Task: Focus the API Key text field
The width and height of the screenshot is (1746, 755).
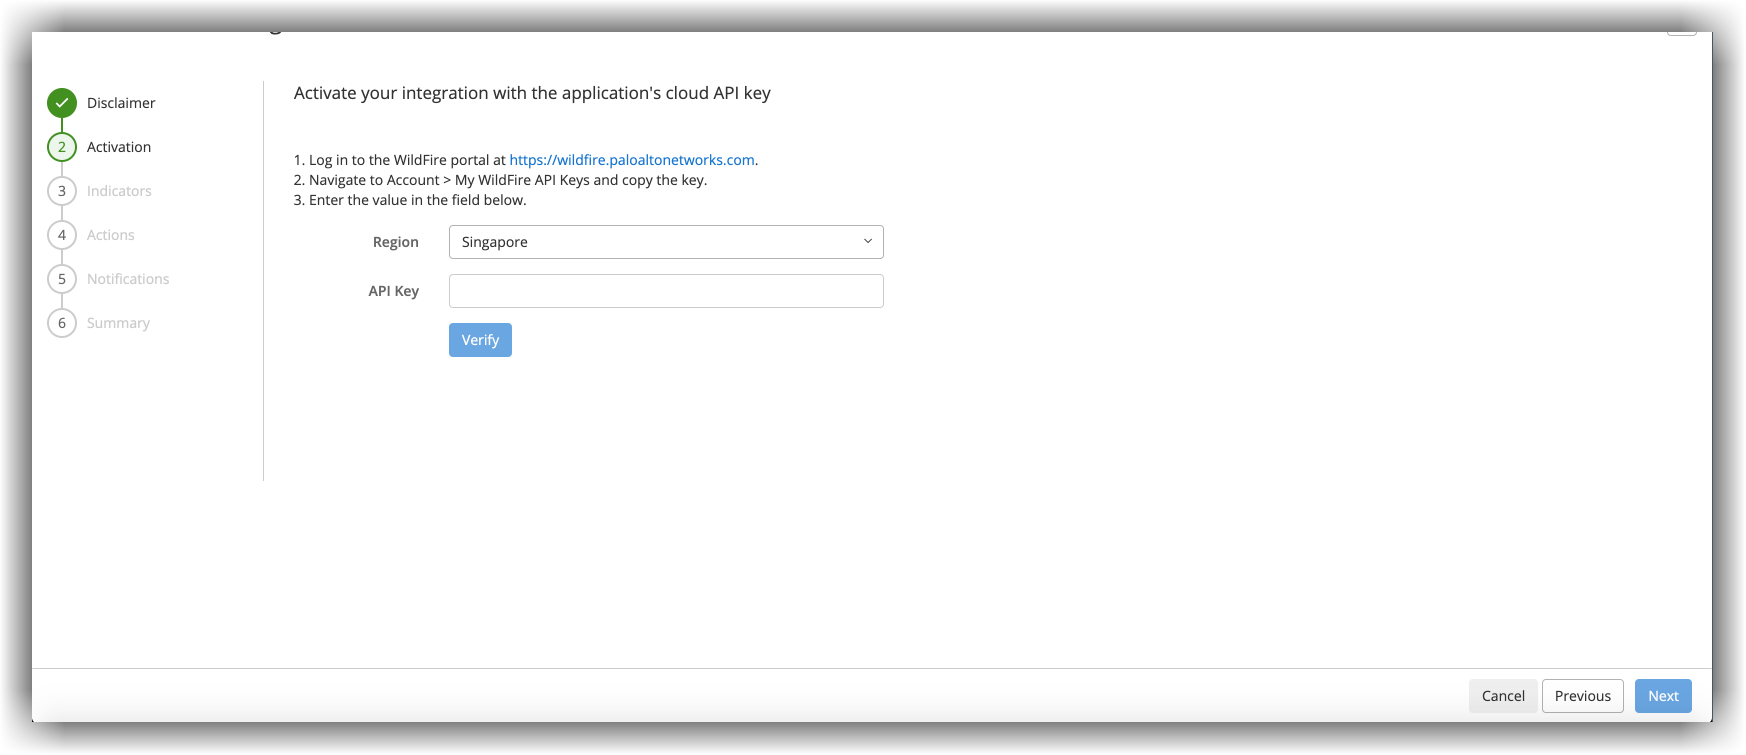Action: (666, 291)
